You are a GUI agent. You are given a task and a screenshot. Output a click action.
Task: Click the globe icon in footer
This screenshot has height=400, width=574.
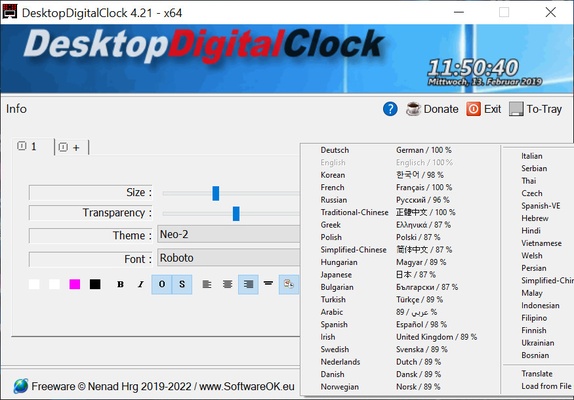[20, 386]
